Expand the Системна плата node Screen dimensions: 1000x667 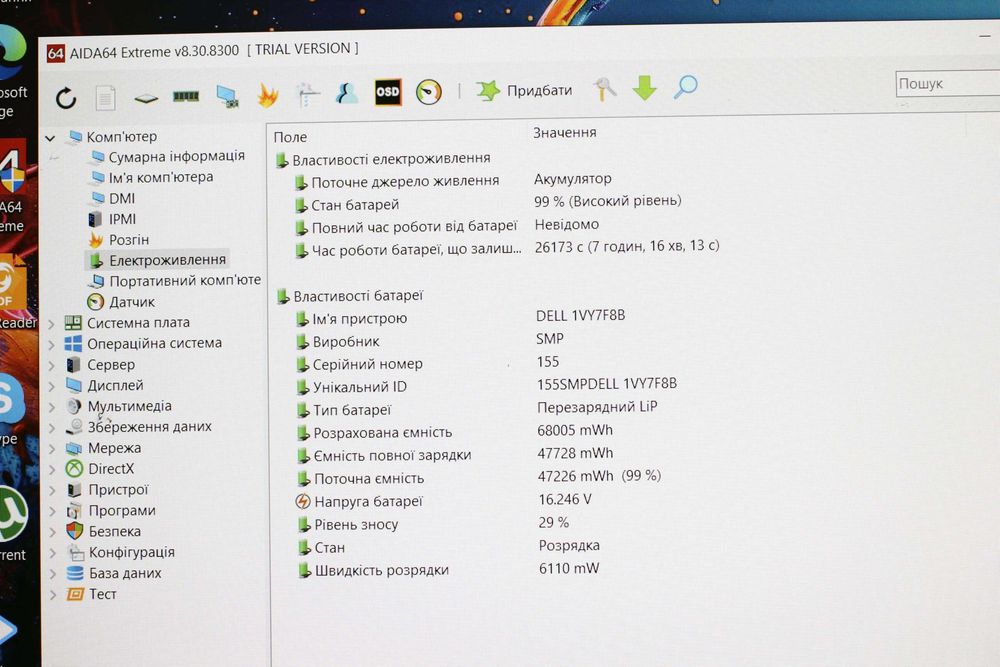(x=52, y=324)
